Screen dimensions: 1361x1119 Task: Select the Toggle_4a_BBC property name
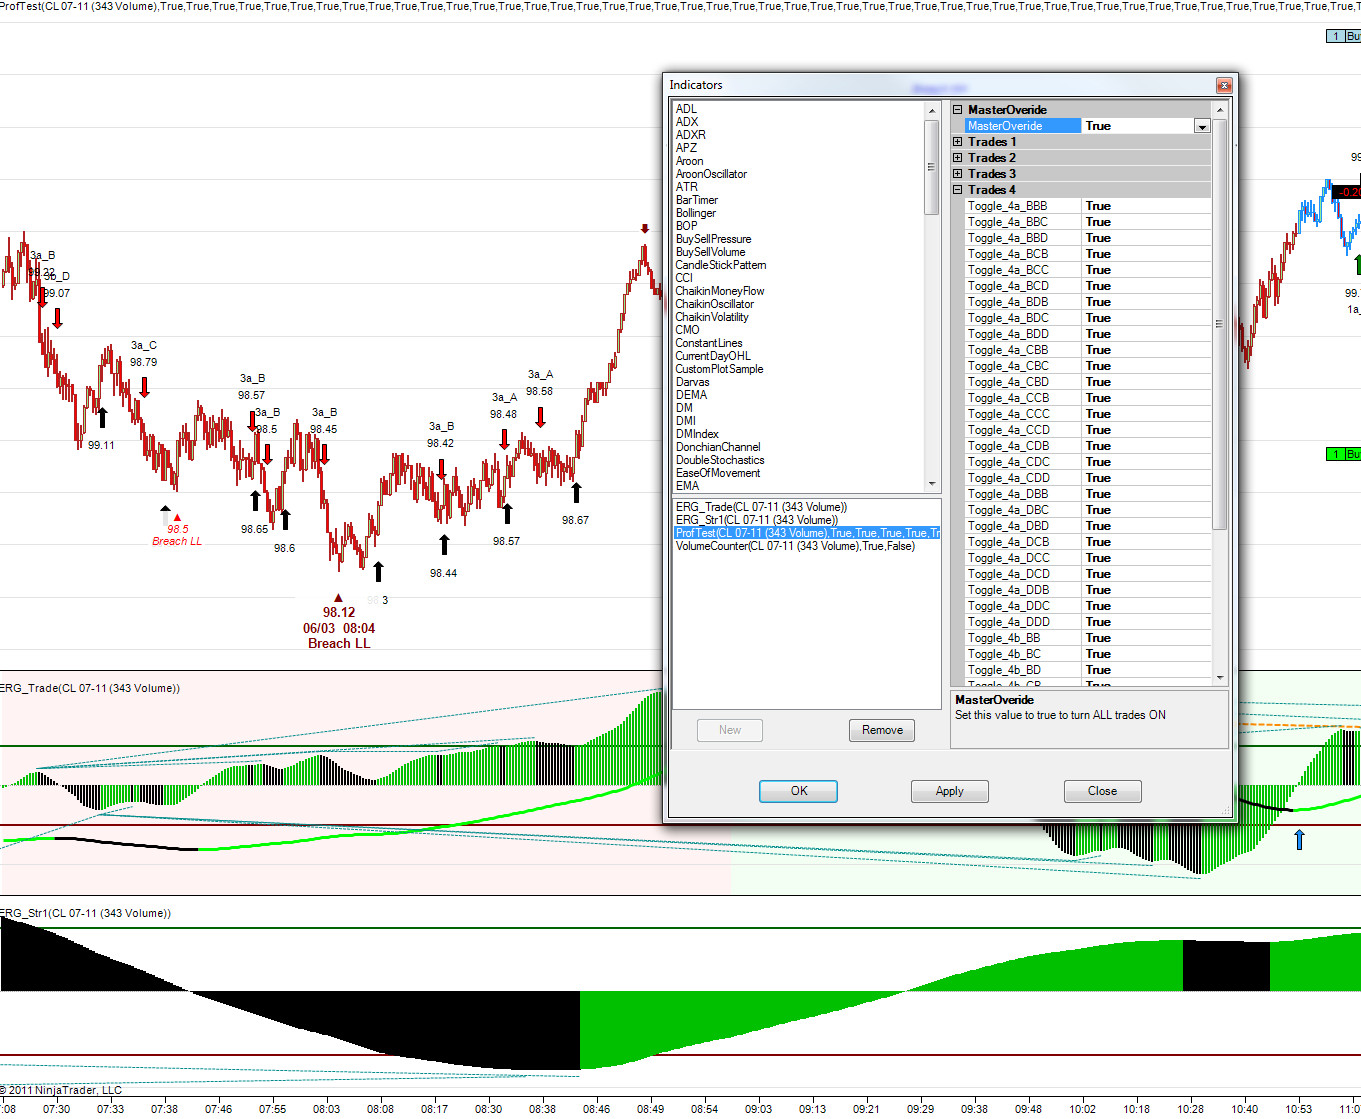tap(1008, 222)
